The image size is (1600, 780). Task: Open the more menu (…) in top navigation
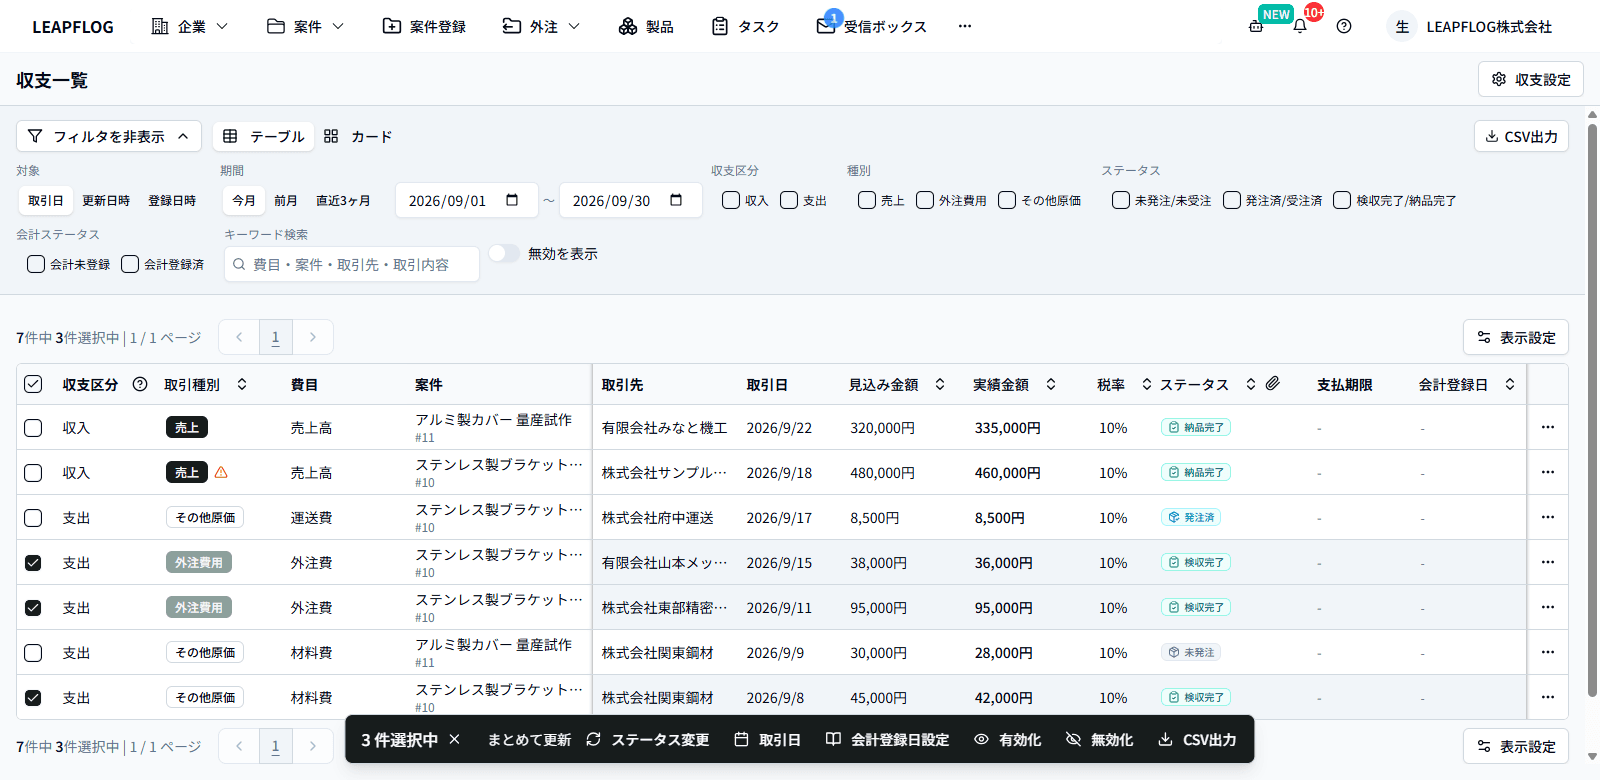click(x=965, y=26)
